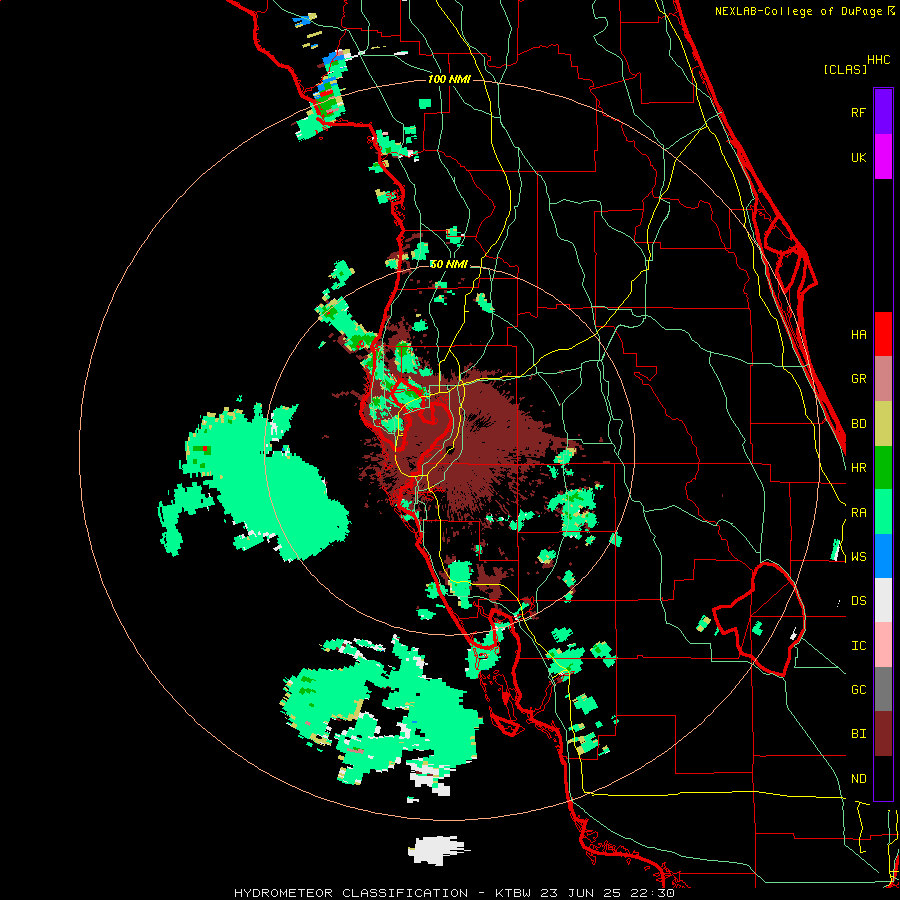Click the HA legend label

pyautogui.click(x=858, y=334)
